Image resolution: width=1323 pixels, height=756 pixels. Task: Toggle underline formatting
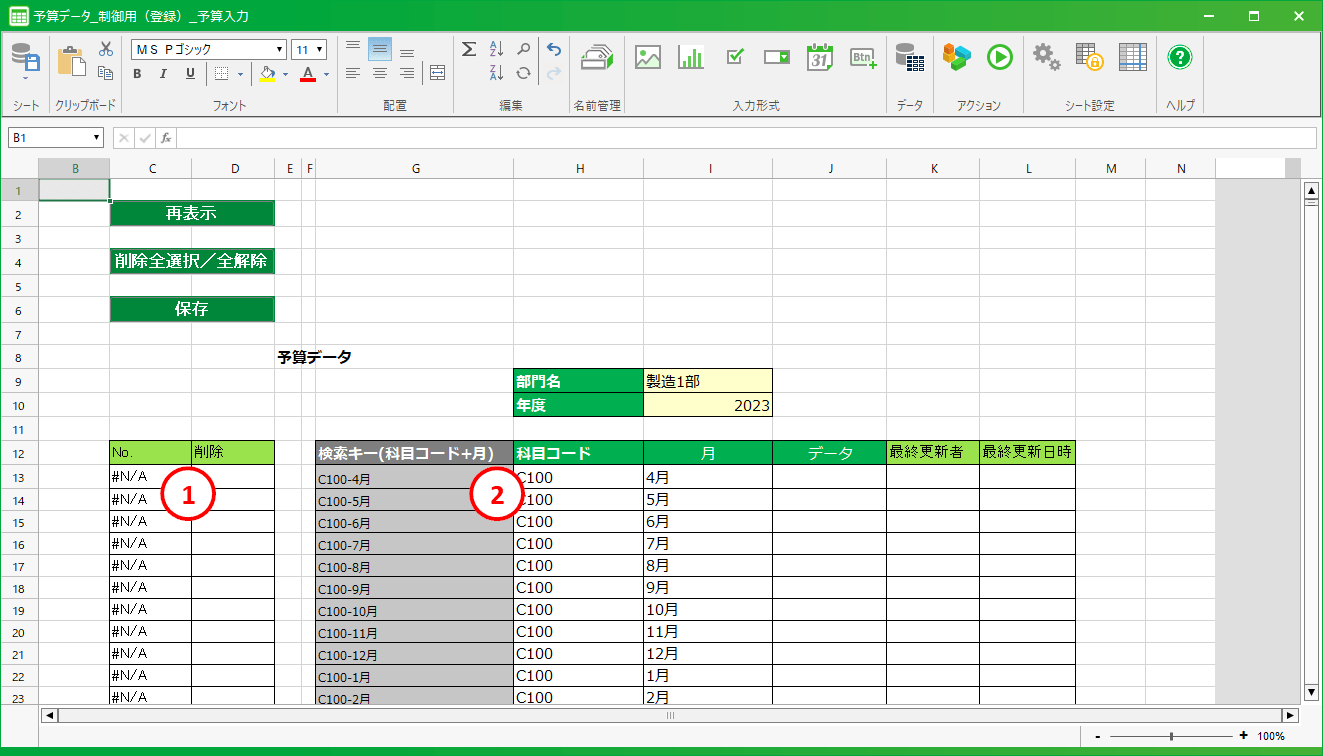point(190,74)
